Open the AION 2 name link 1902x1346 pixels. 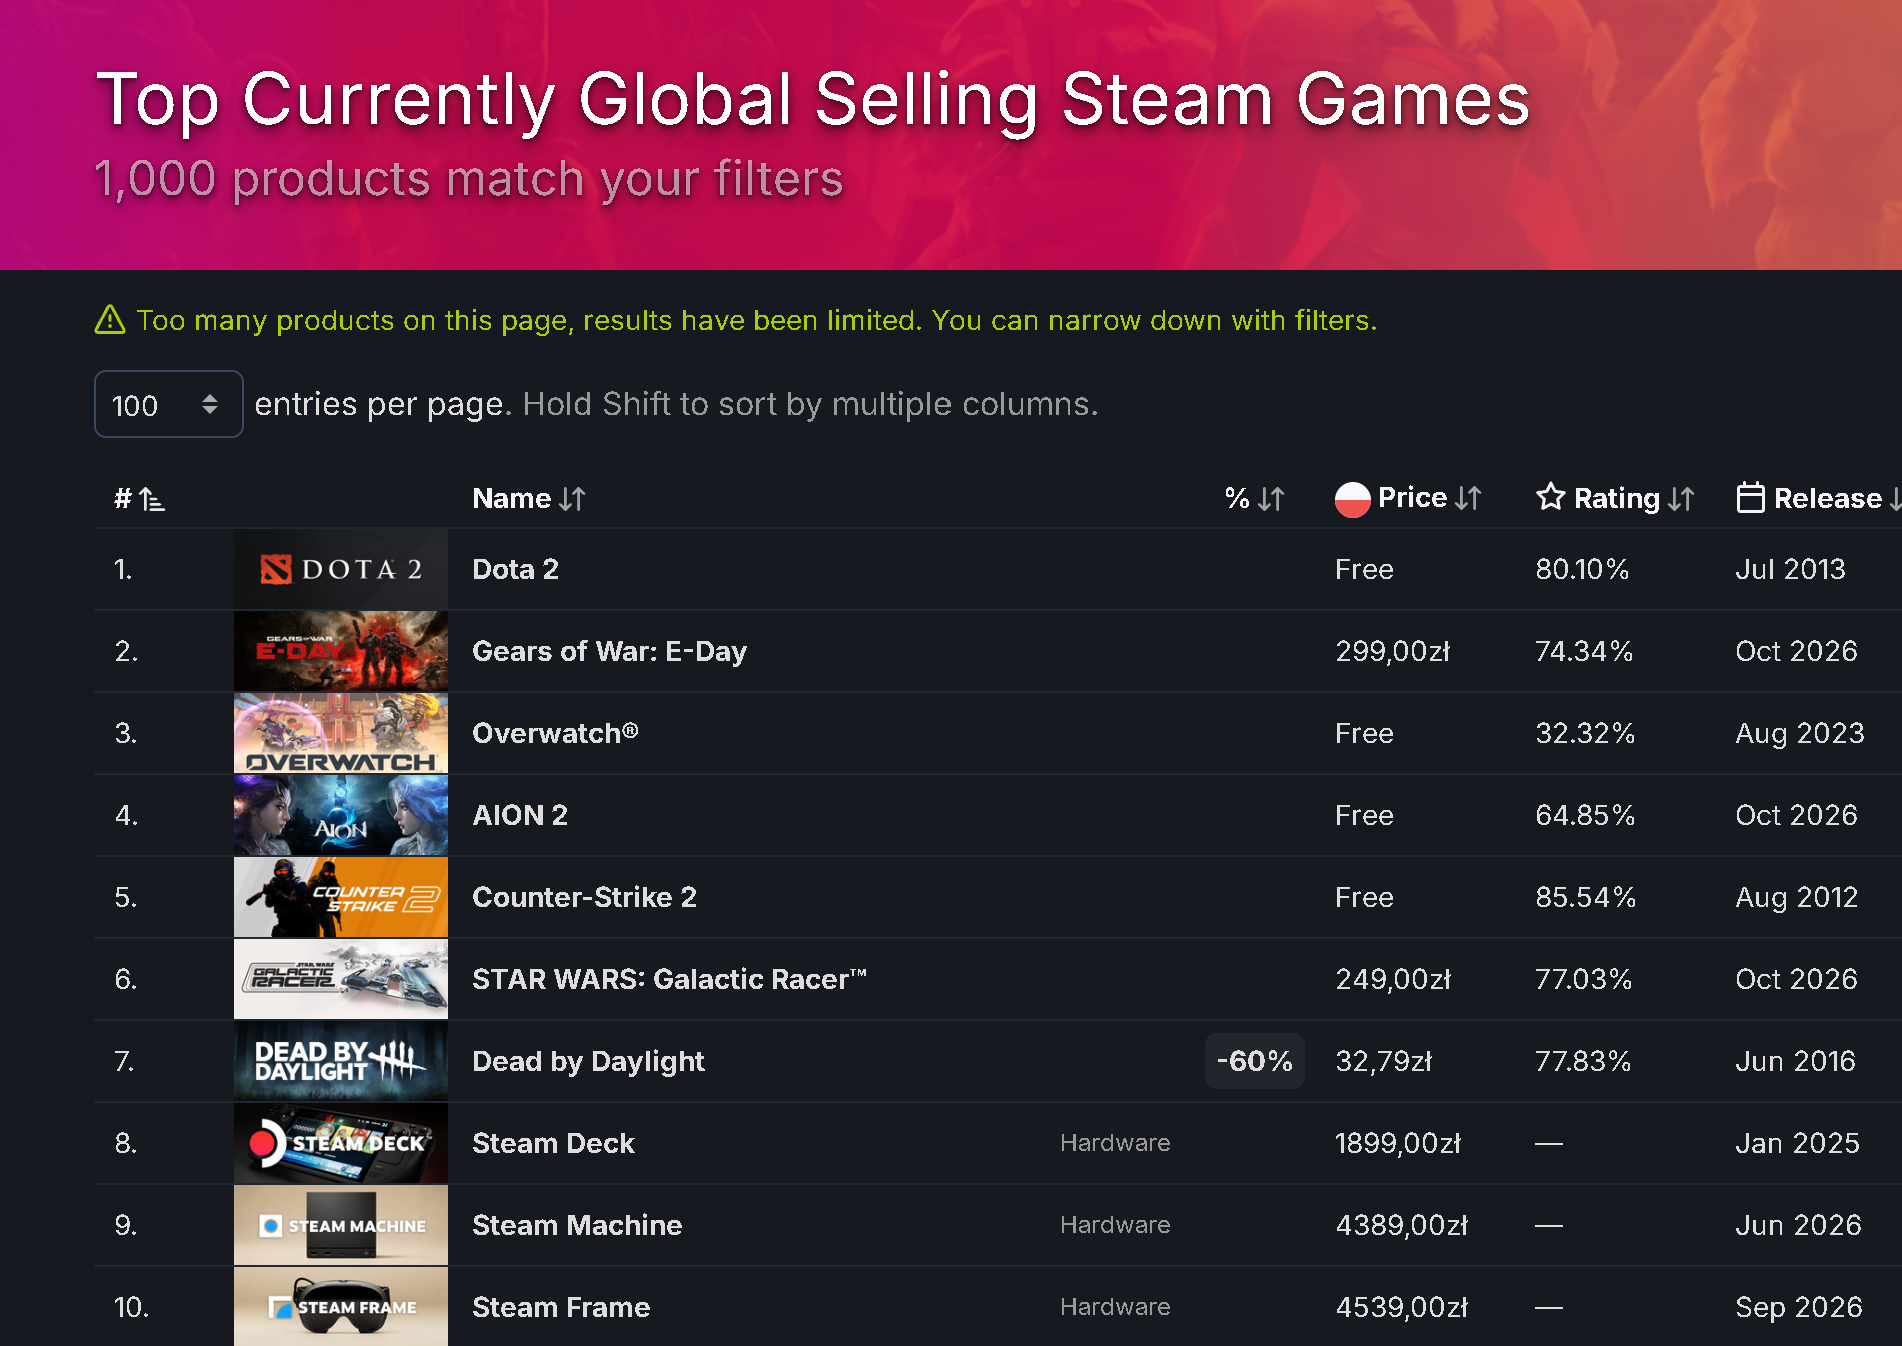point(520,815)
